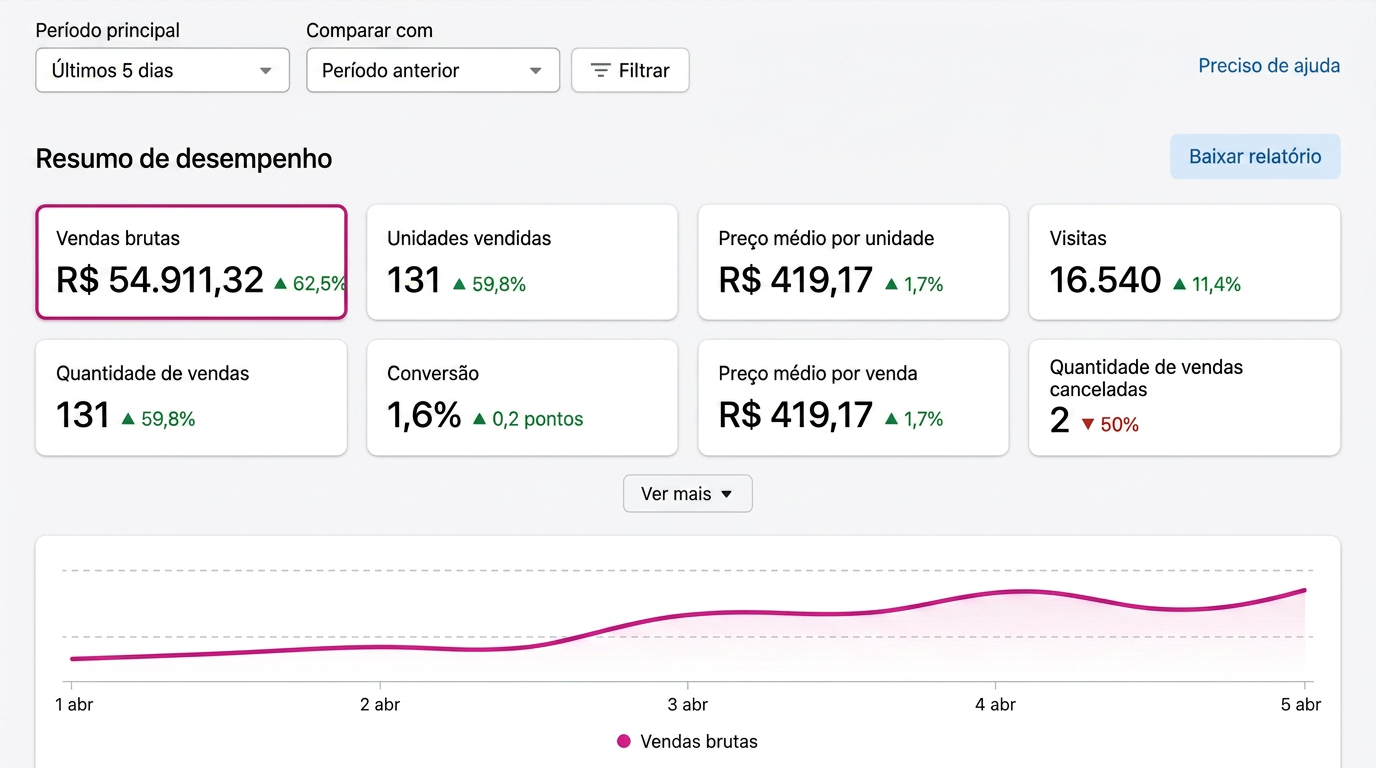Click the 1,6% conversion value
Screen dimensions: 1376x768
pyautogui.click(x=424, y=415)
